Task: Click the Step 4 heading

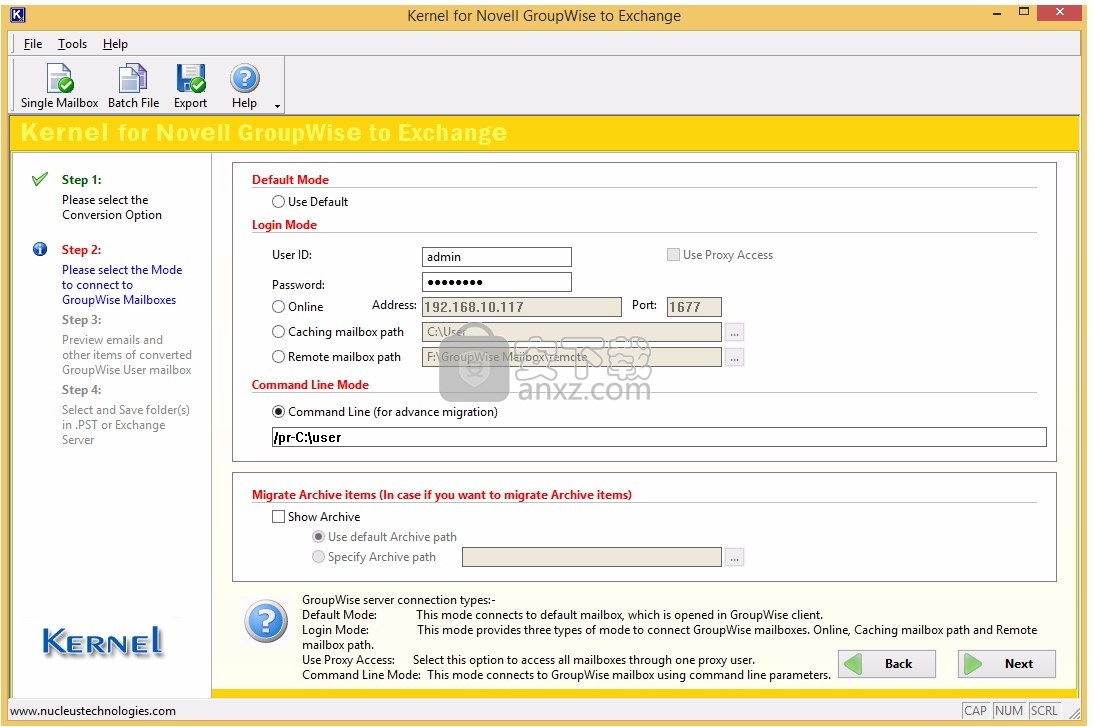Action: (x=82, y=389)
